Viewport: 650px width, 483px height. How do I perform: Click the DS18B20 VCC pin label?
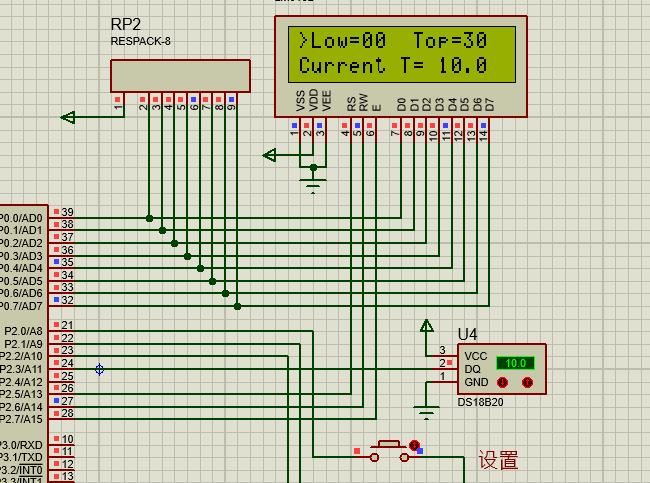[x=475, y=356]
